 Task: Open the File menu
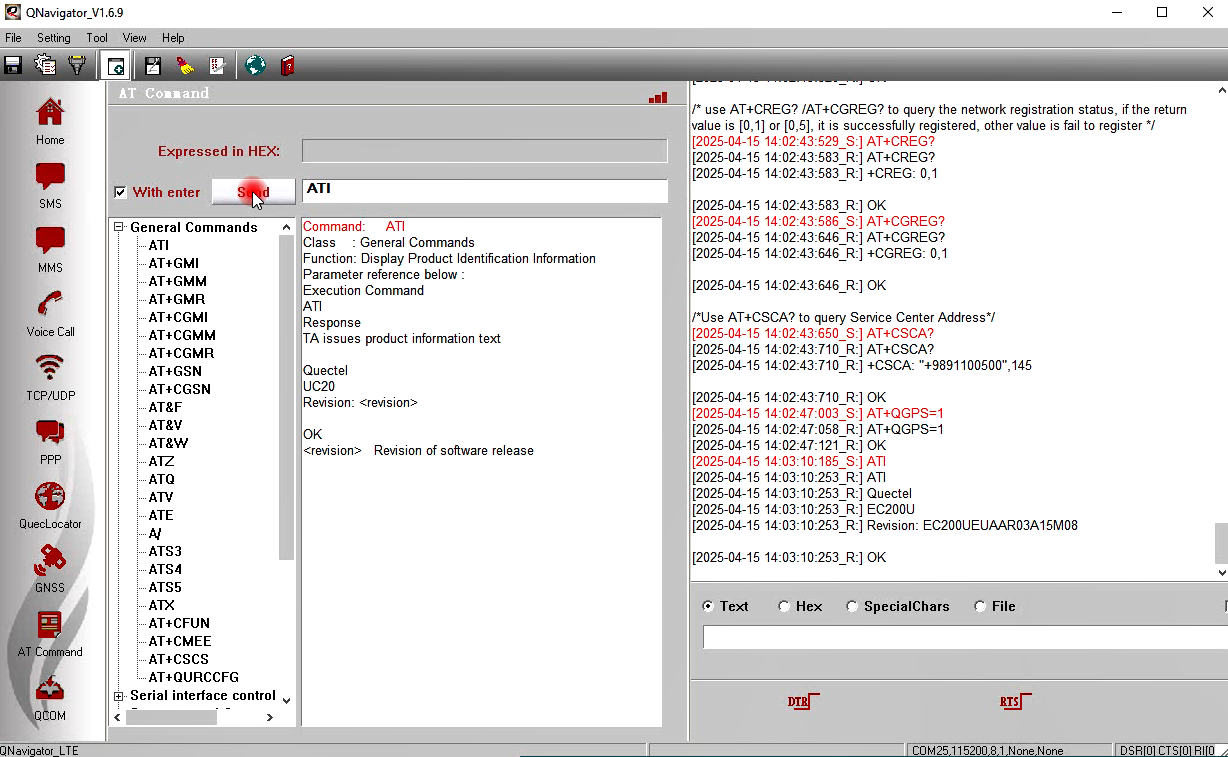click(13, 38)
